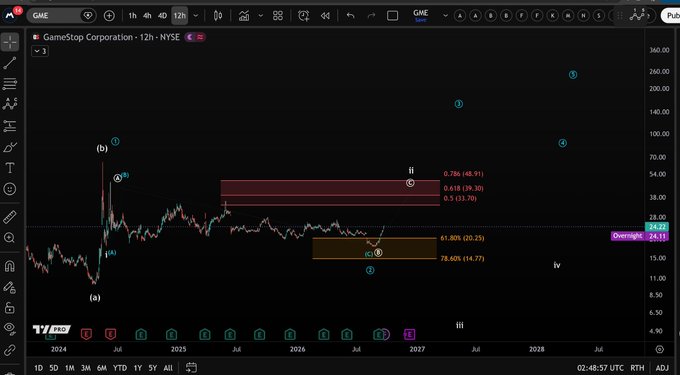Screen dimensions: 680x375
Task: Undo the last chart action
Action: pos(350,16)
